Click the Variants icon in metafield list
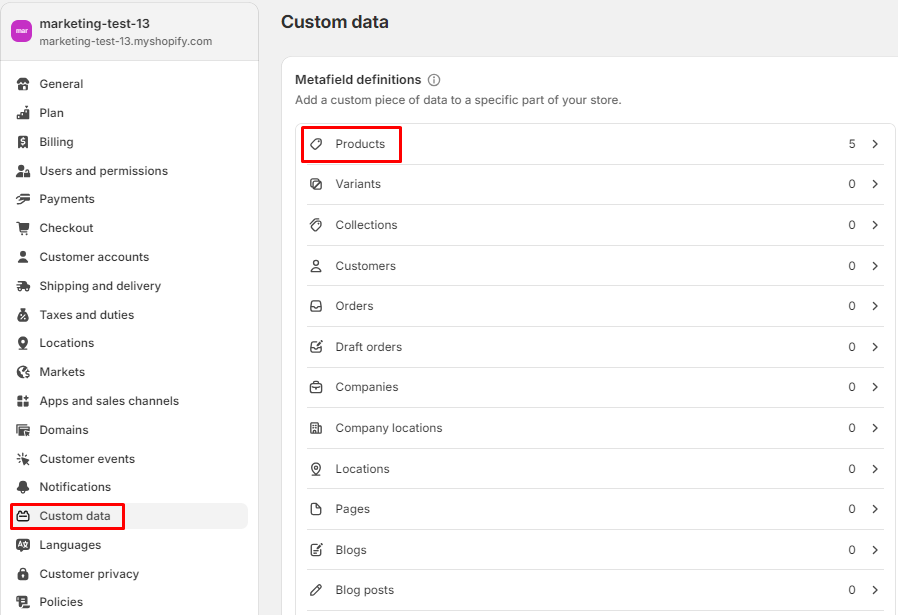Viewport: 898px width, 615px height. click(316, 184)
